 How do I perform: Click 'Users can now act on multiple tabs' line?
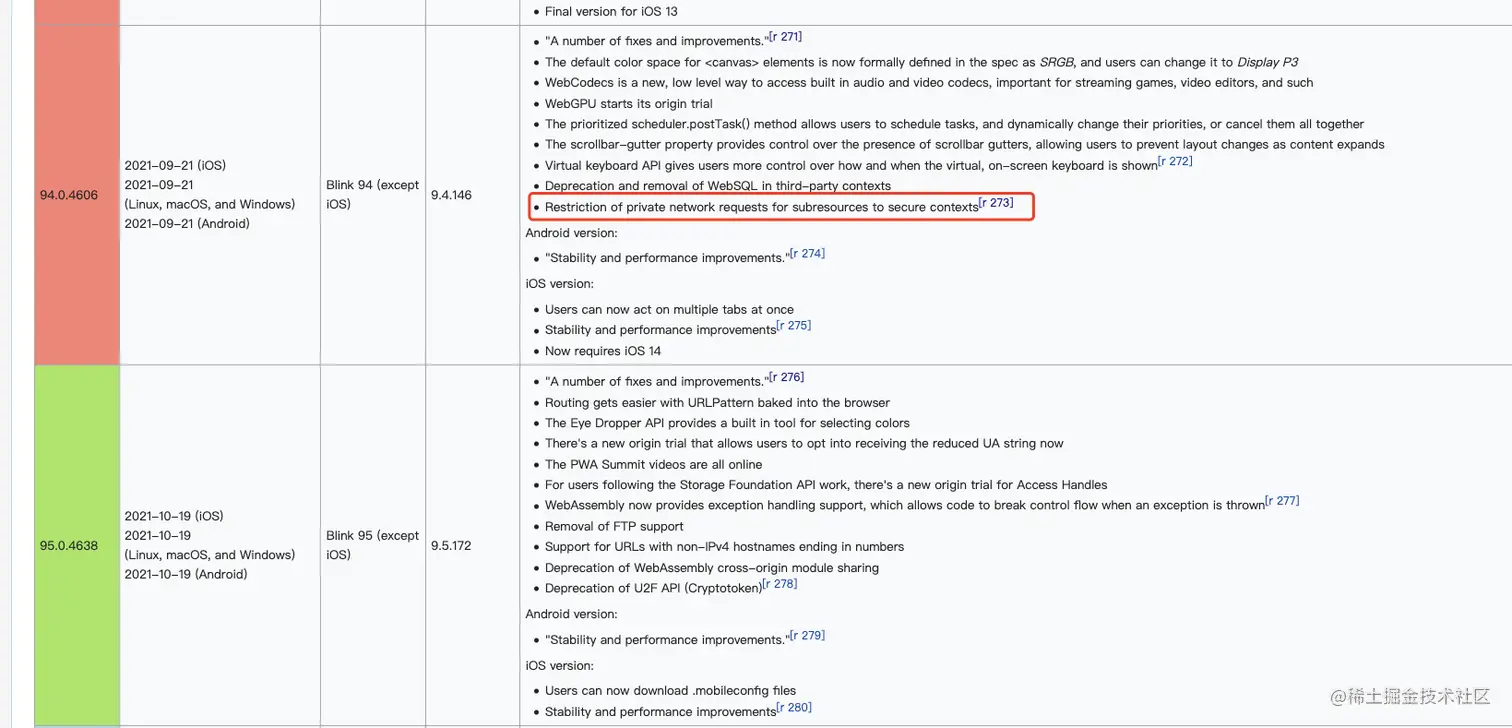coord(669,310)
